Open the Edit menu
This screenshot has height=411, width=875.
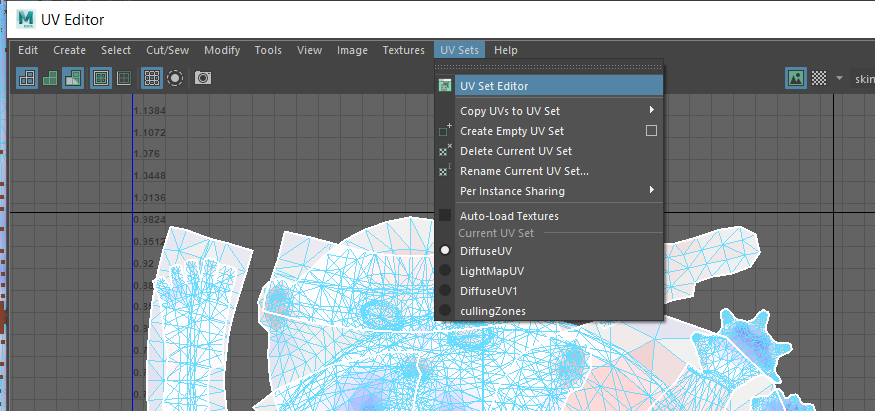pos(28,50)
